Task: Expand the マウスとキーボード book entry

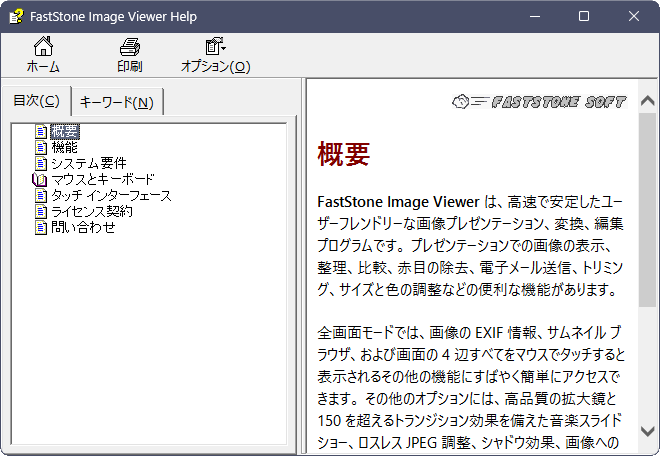Action: 103,179
